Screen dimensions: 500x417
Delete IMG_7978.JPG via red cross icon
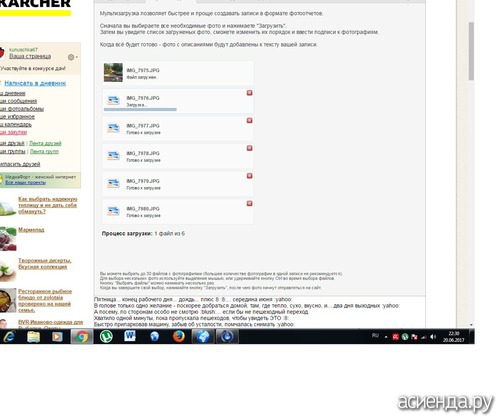tap(249, 148)
